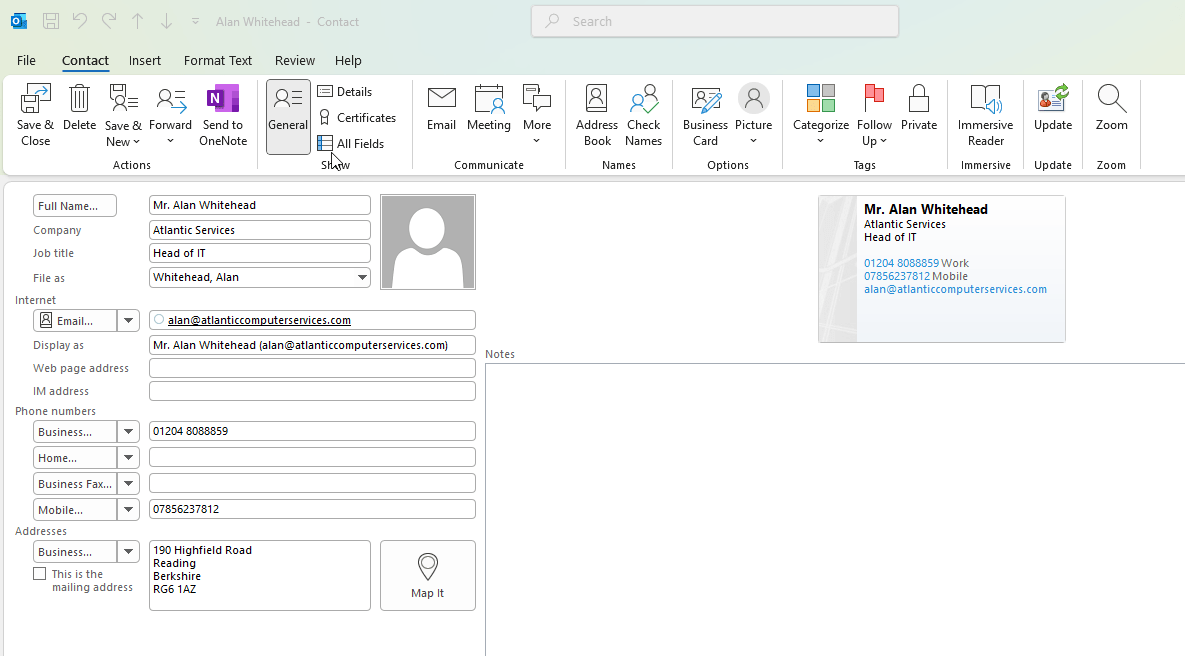Expand the File as dropdown

click(361, 277)
